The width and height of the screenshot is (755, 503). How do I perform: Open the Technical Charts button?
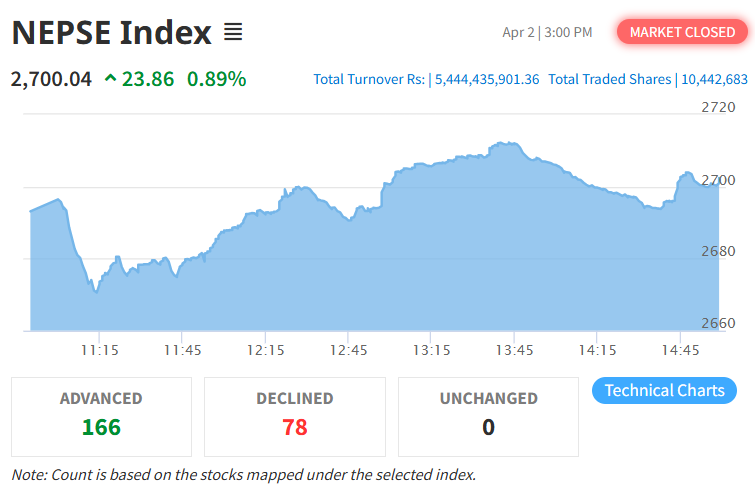[x=664, y=390]
